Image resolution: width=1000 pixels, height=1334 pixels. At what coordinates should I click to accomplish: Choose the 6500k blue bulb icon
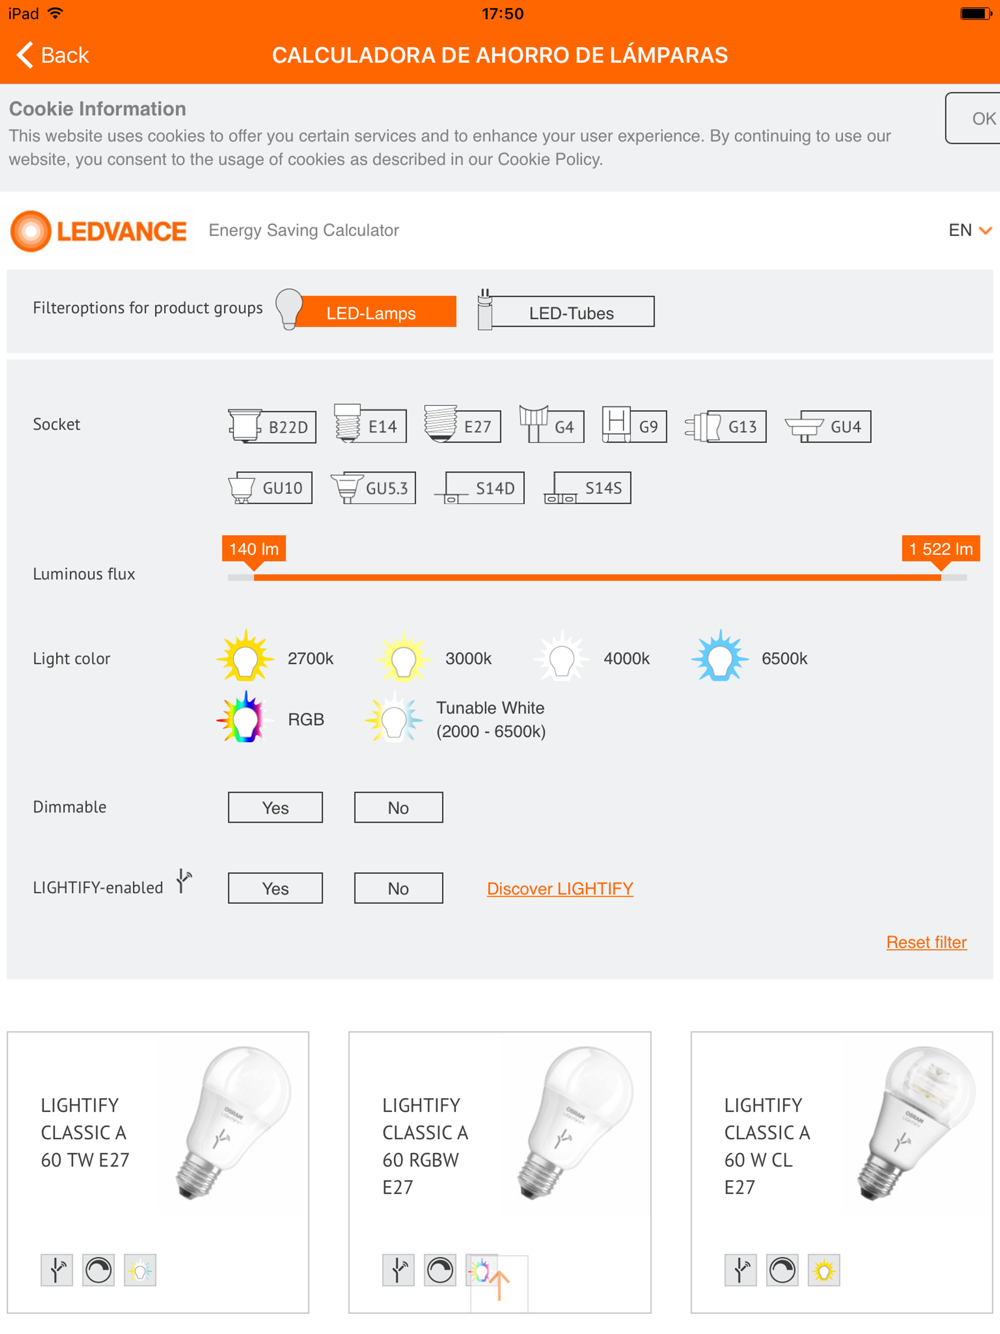point(719,658)
